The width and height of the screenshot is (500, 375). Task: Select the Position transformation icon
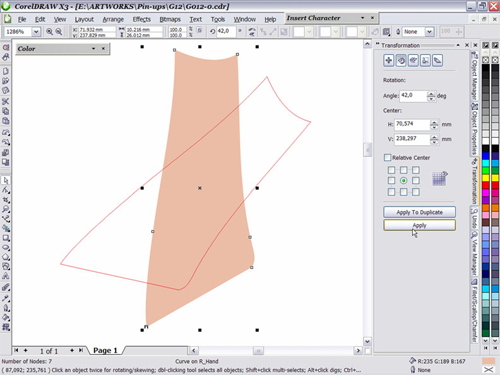pos(389,61)
